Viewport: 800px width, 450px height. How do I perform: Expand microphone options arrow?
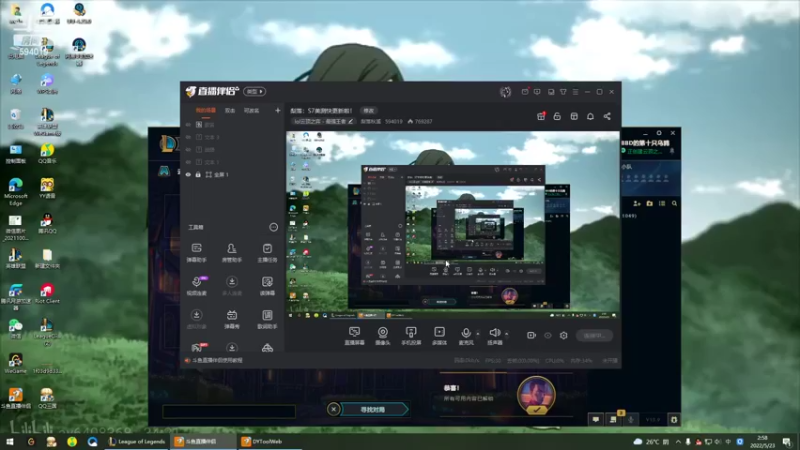pos(478,334)
